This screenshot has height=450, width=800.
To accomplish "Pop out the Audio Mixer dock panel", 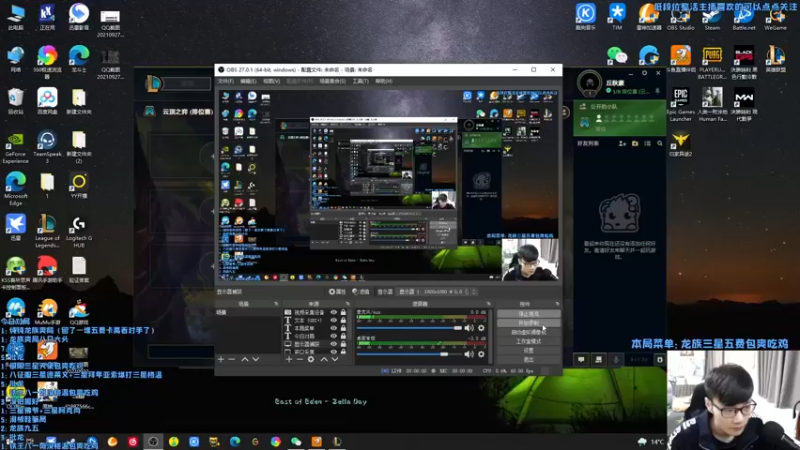I will (488, 304).
